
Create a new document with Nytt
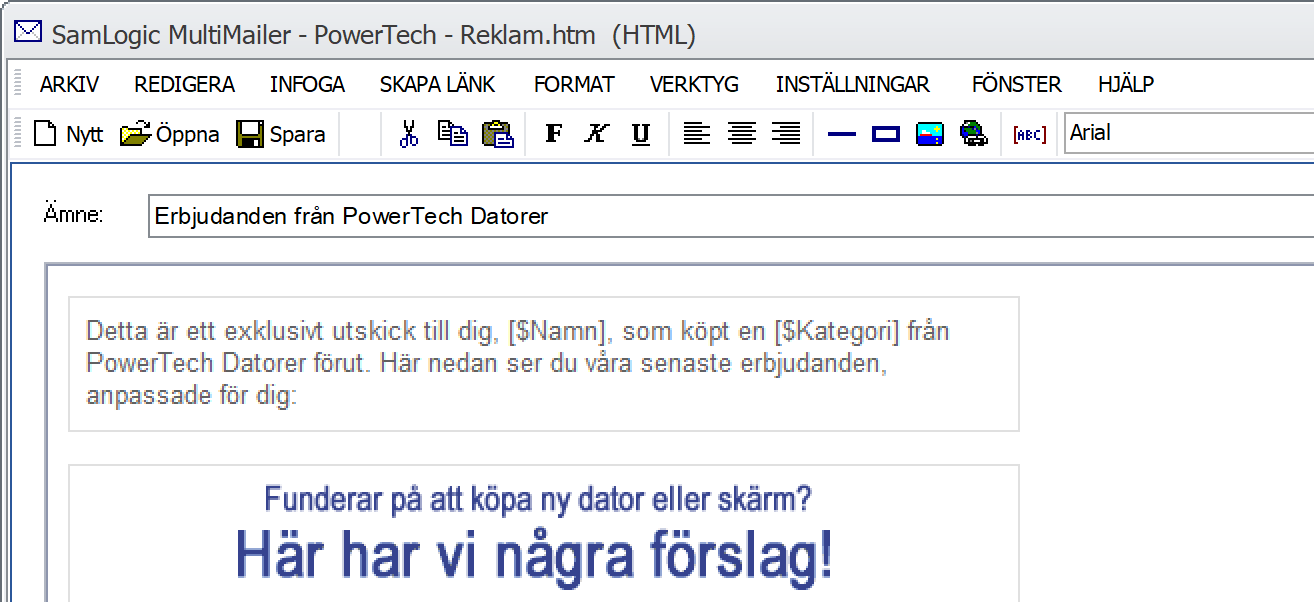click(68, 134)
